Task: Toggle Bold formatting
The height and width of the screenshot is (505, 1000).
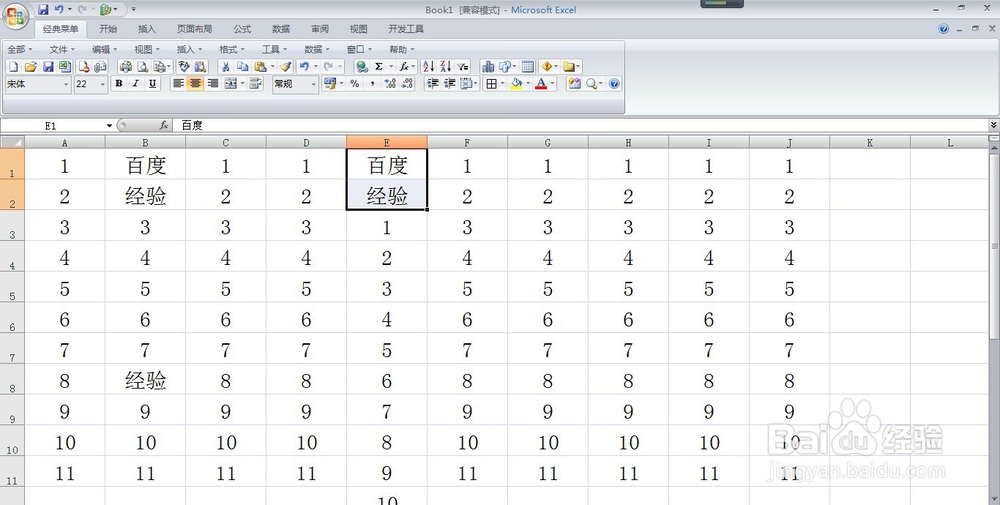Action: [119, 84]
